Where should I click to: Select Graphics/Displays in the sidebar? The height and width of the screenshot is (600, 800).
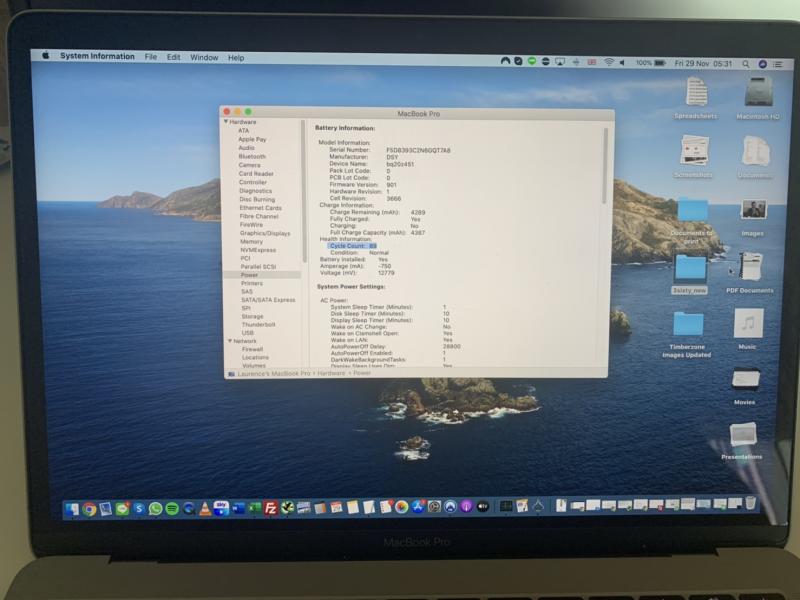tap(265, 233)
